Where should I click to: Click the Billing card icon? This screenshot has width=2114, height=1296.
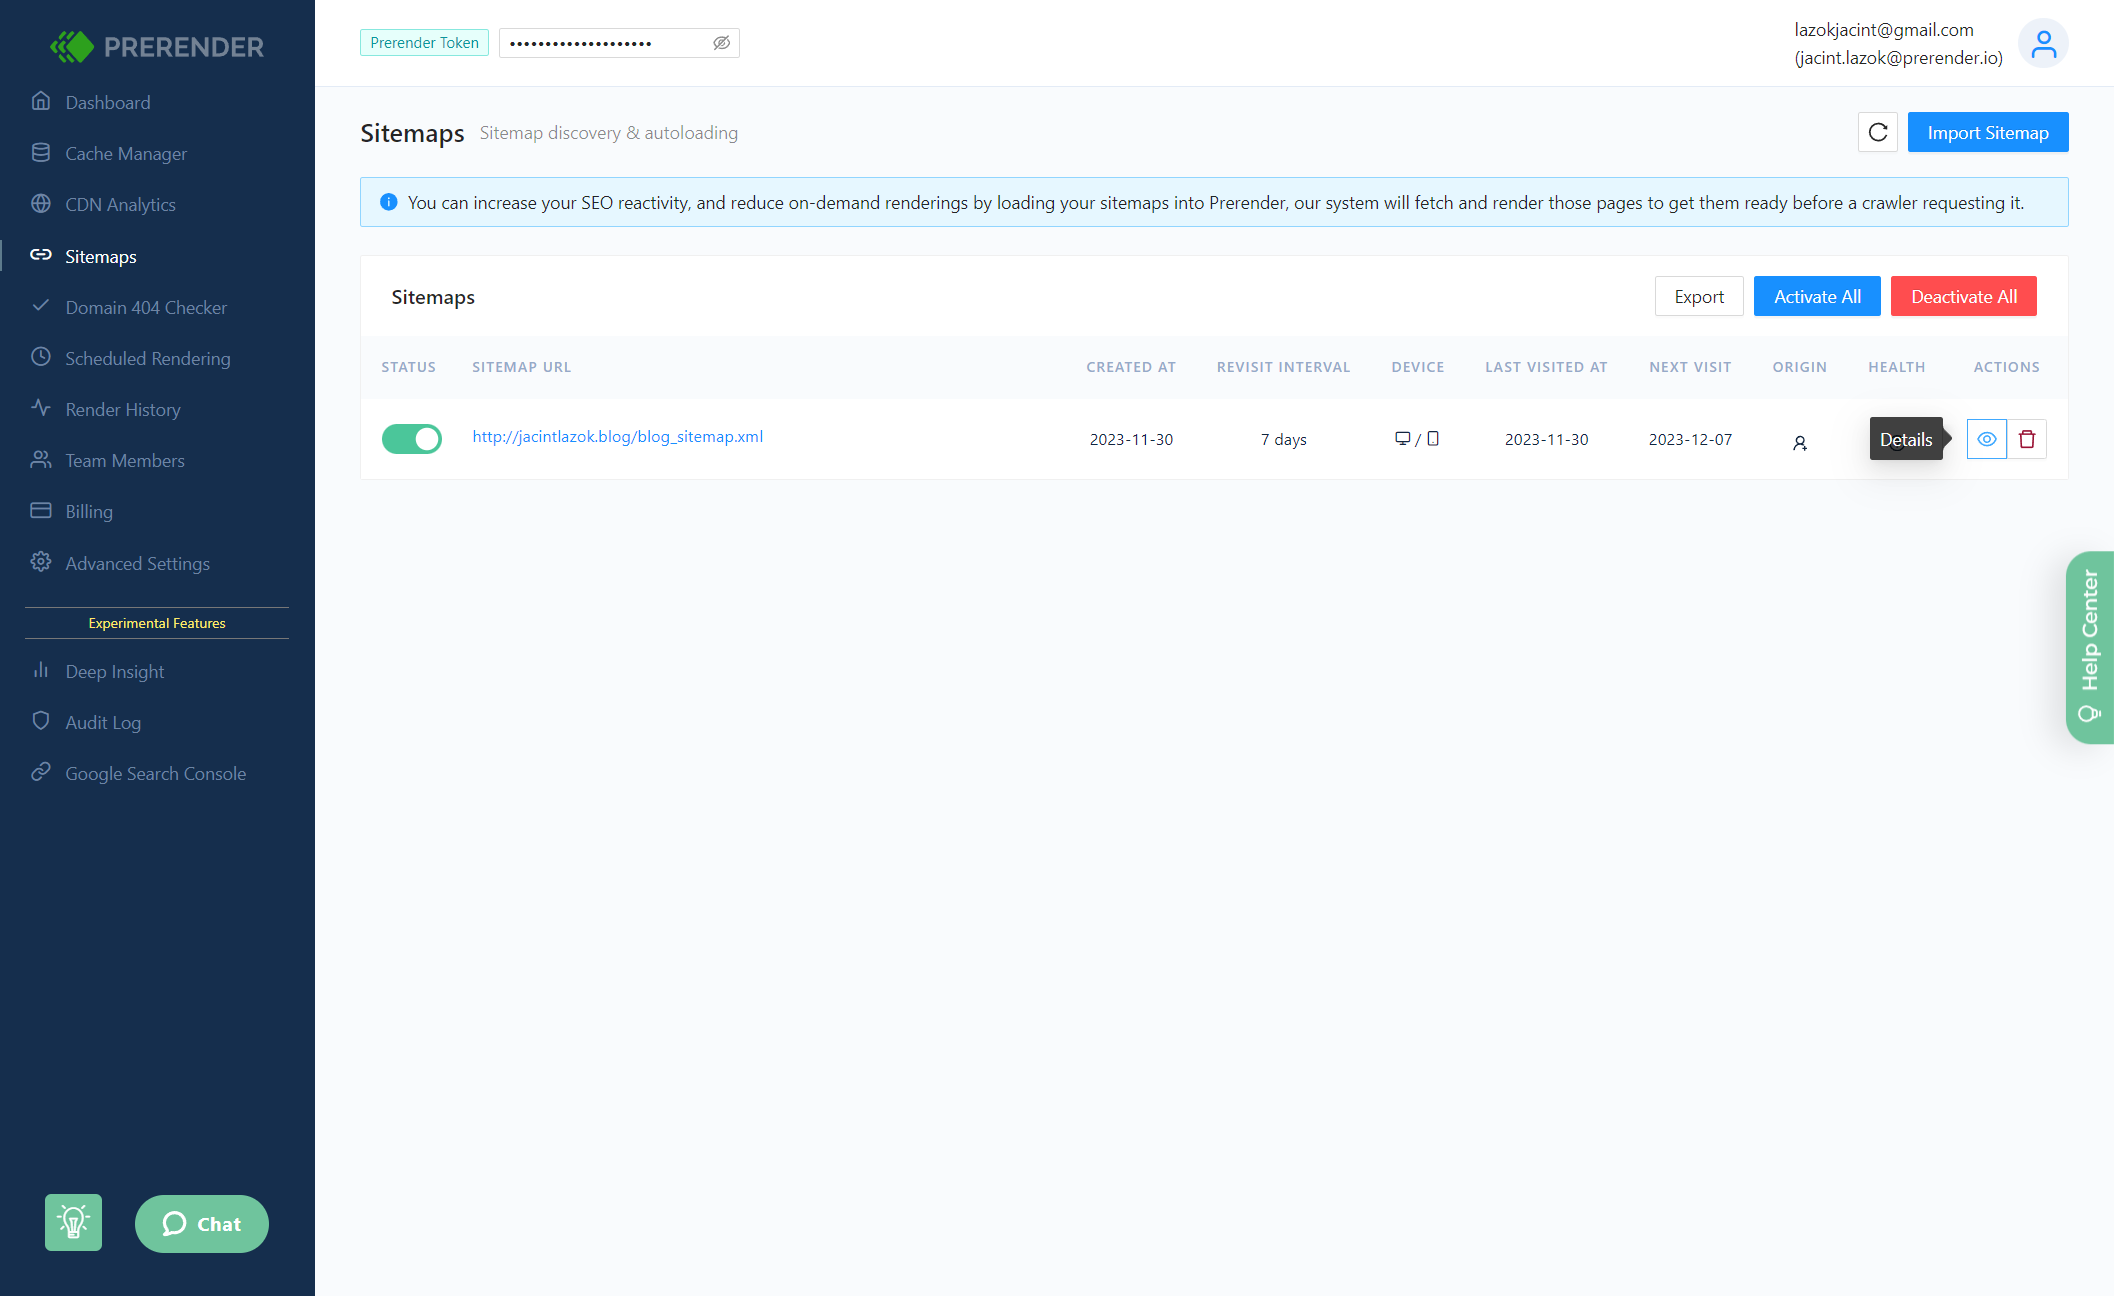pos(41,510)
